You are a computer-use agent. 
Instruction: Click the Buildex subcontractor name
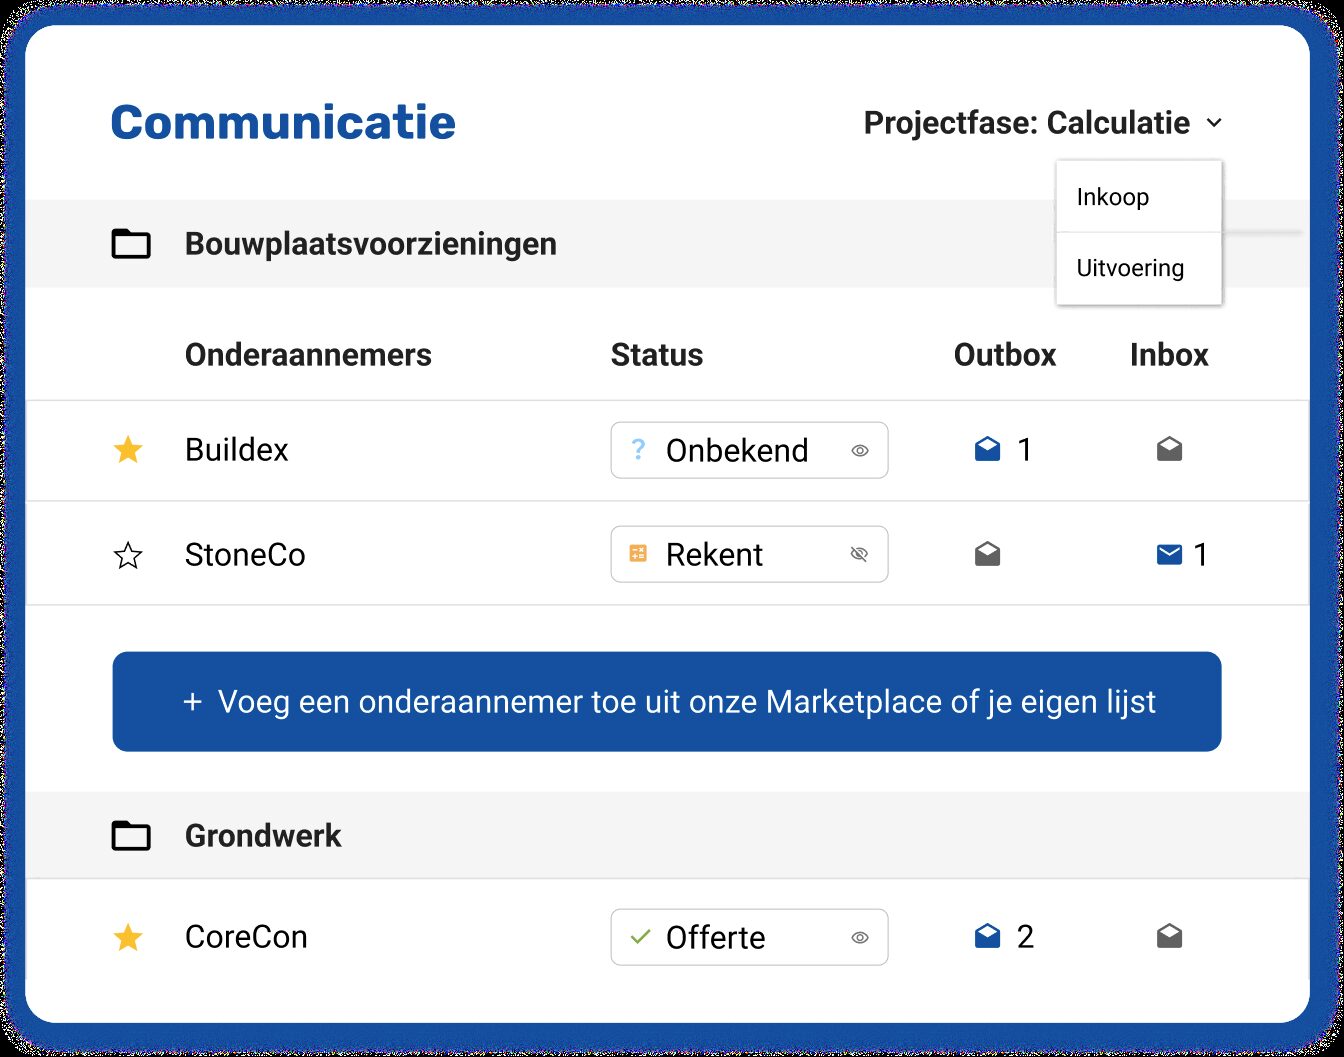(x=237, y=450)
